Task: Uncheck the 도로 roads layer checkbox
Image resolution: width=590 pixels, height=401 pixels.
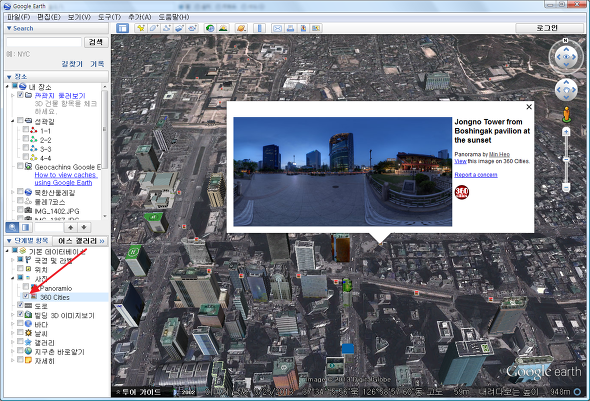Action: (20, 305)
